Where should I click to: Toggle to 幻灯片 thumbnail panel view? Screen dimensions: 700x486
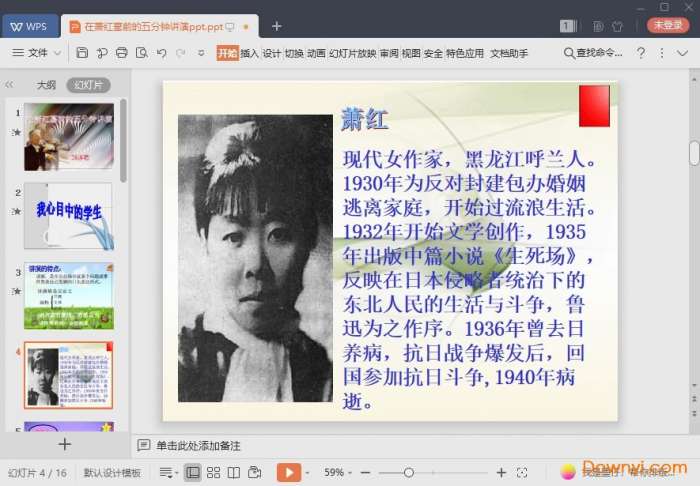[88, 85]
